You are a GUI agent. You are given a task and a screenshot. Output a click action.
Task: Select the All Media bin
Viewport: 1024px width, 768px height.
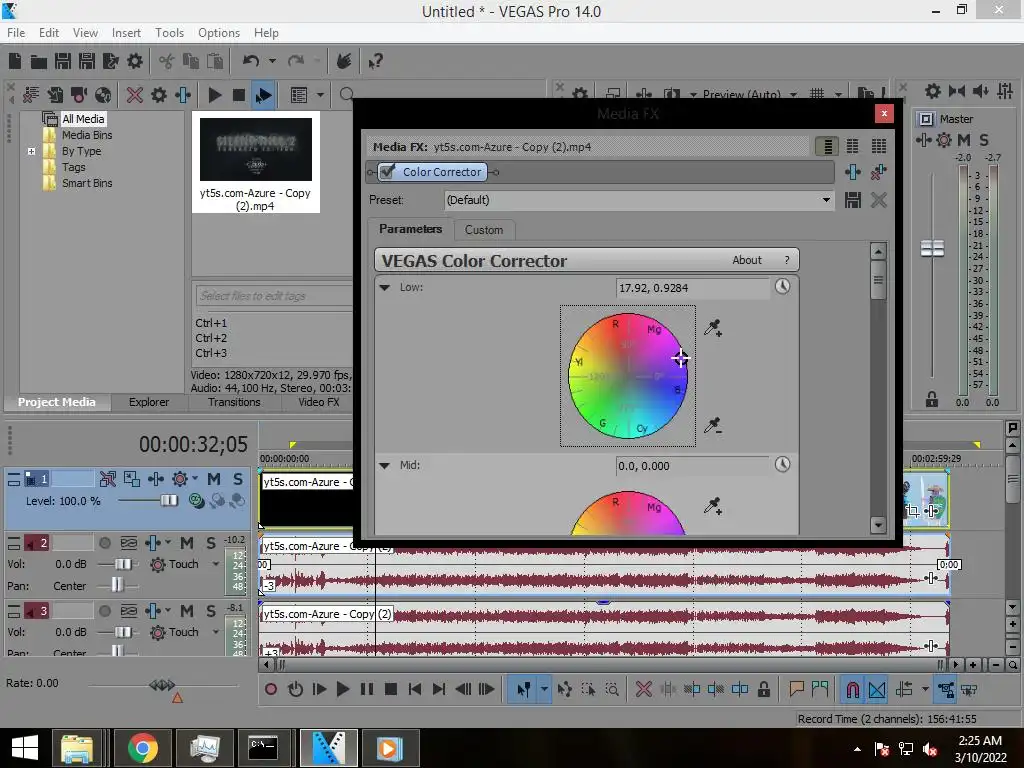(83, 119)
